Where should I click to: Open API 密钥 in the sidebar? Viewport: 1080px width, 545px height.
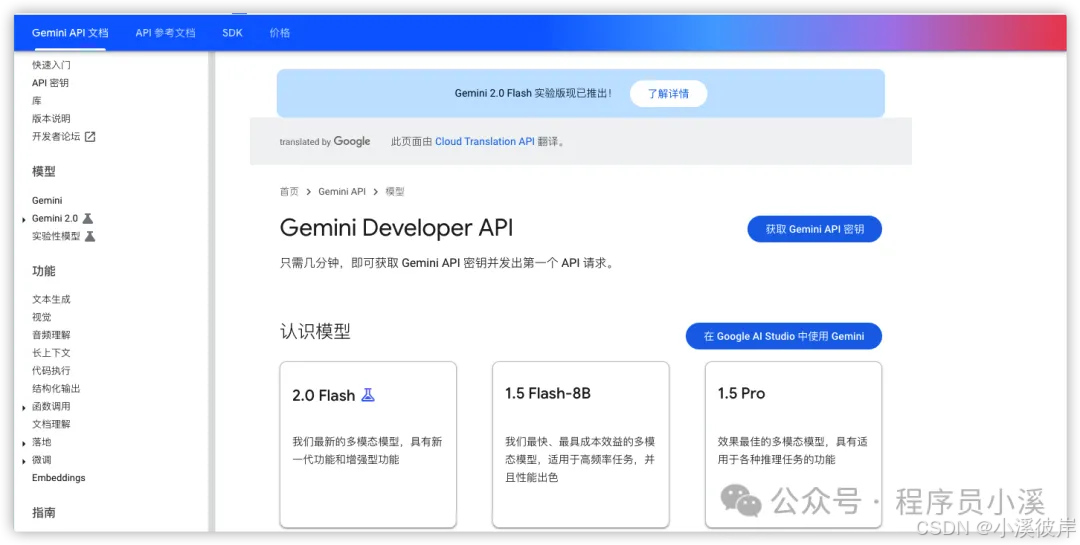(x=50, y=83)
